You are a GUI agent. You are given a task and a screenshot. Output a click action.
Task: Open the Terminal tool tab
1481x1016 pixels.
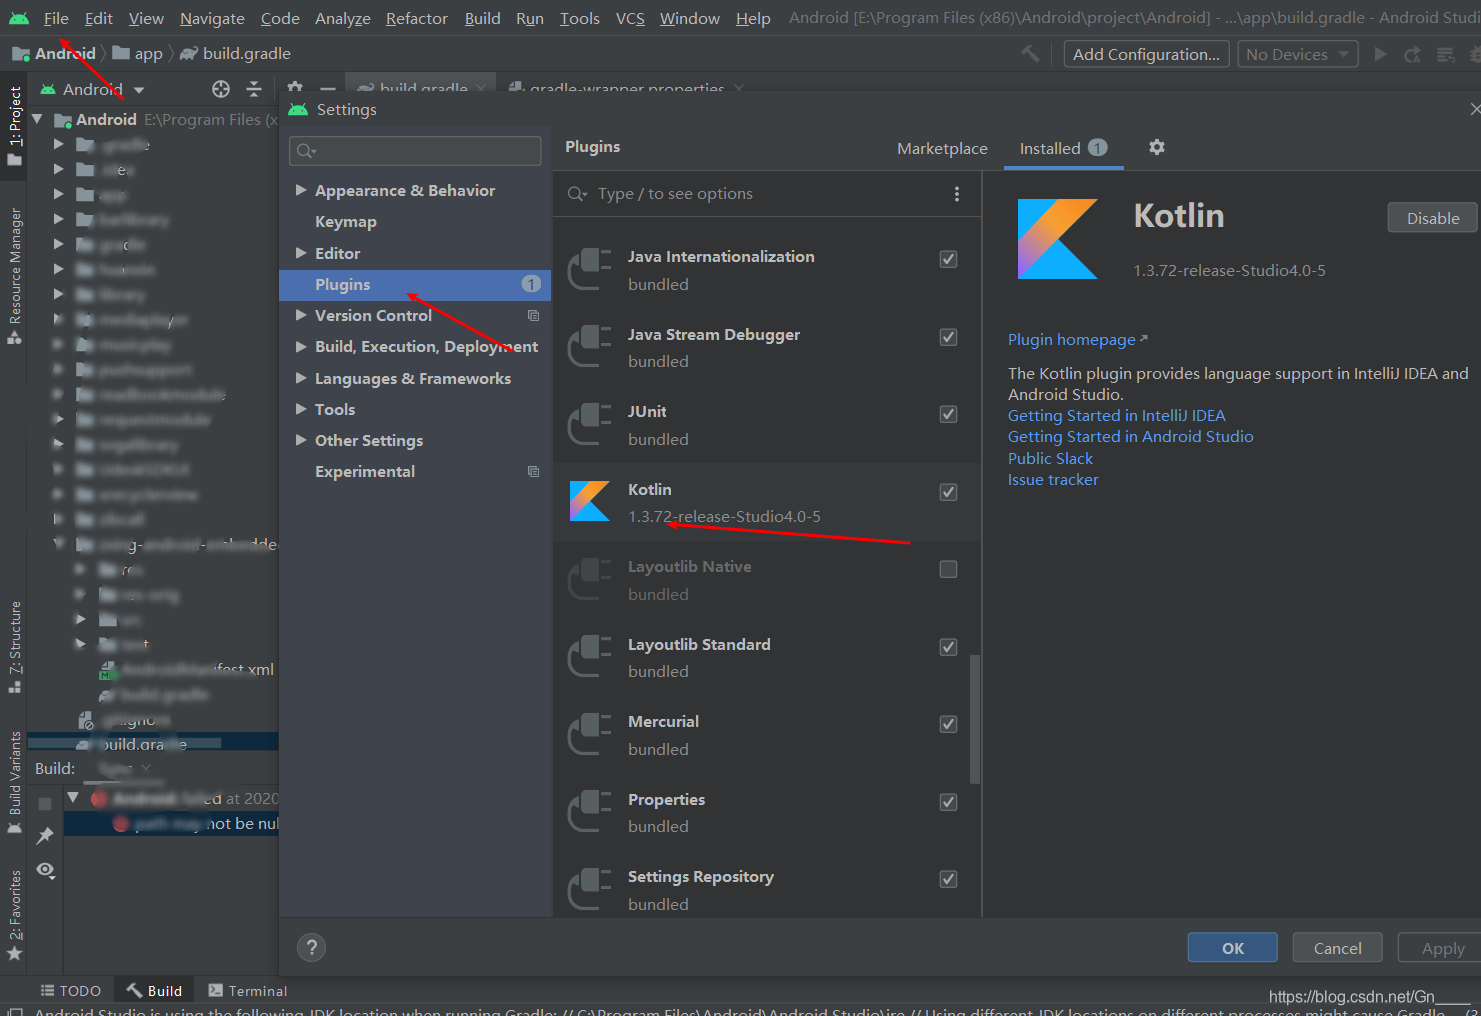(x=248, y=991)
